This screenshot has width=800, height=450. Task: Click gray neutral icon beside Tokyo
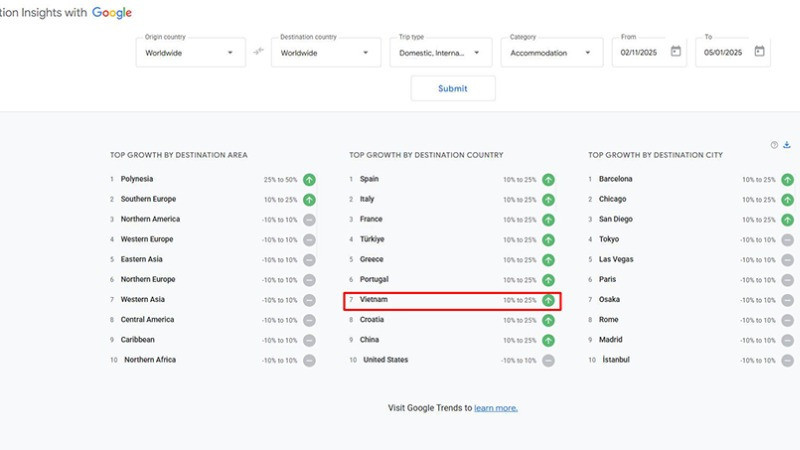point(787,240)
